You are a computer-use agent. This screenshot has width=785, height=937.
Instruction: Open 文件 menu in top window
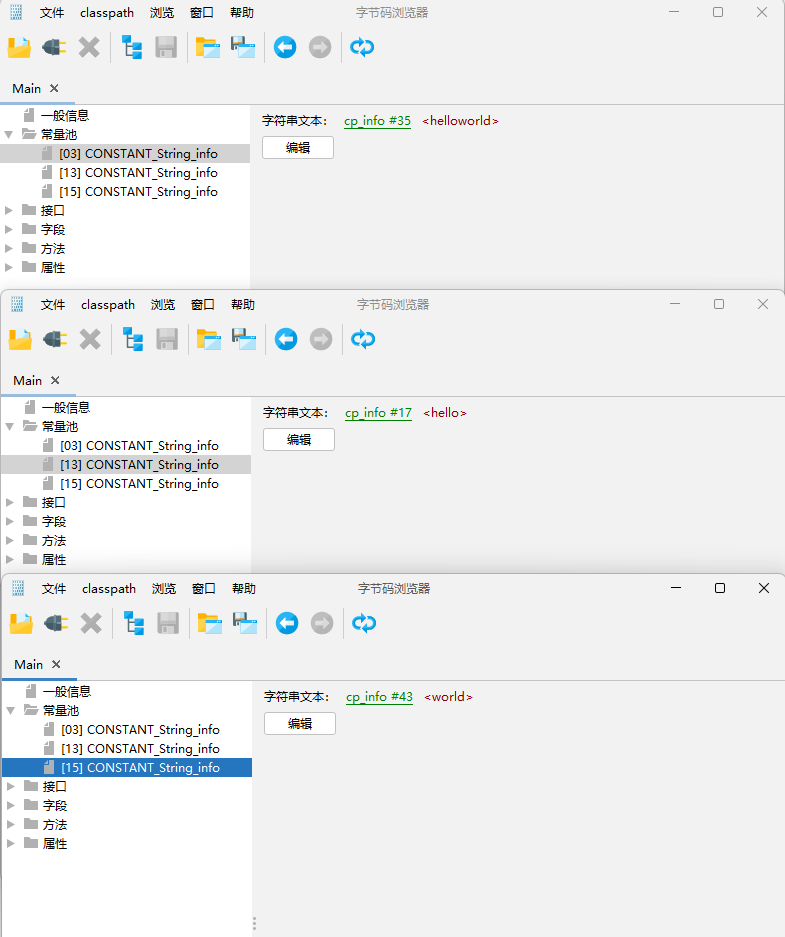(52, 13)
